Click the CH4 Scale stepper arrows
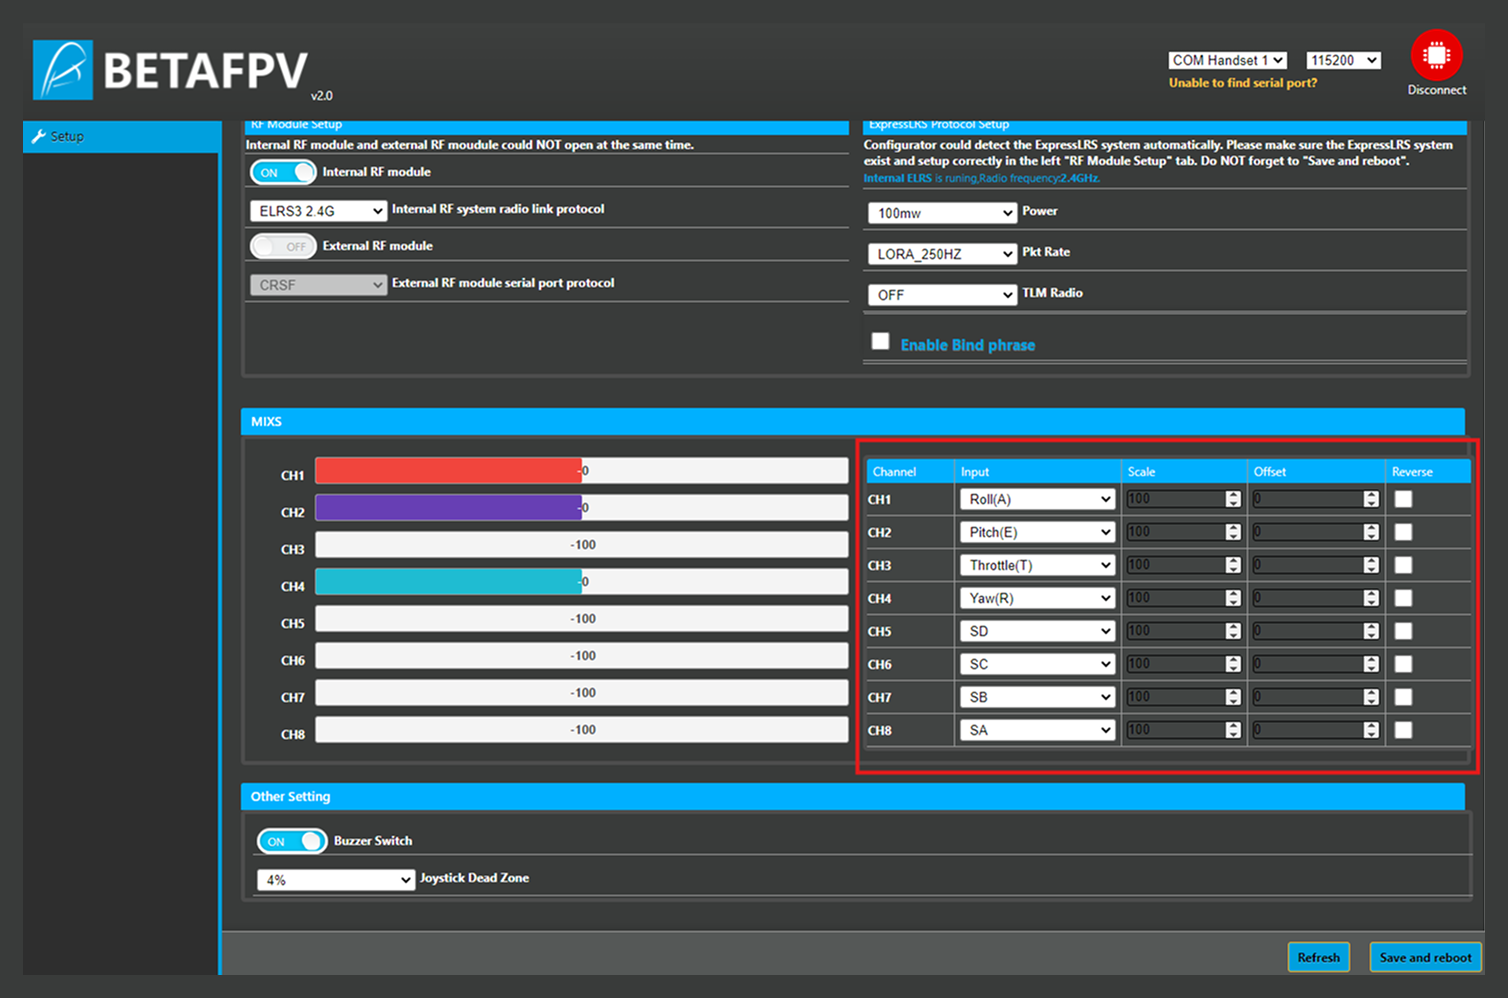The image size is (1508, 998). click(1233, 598)
